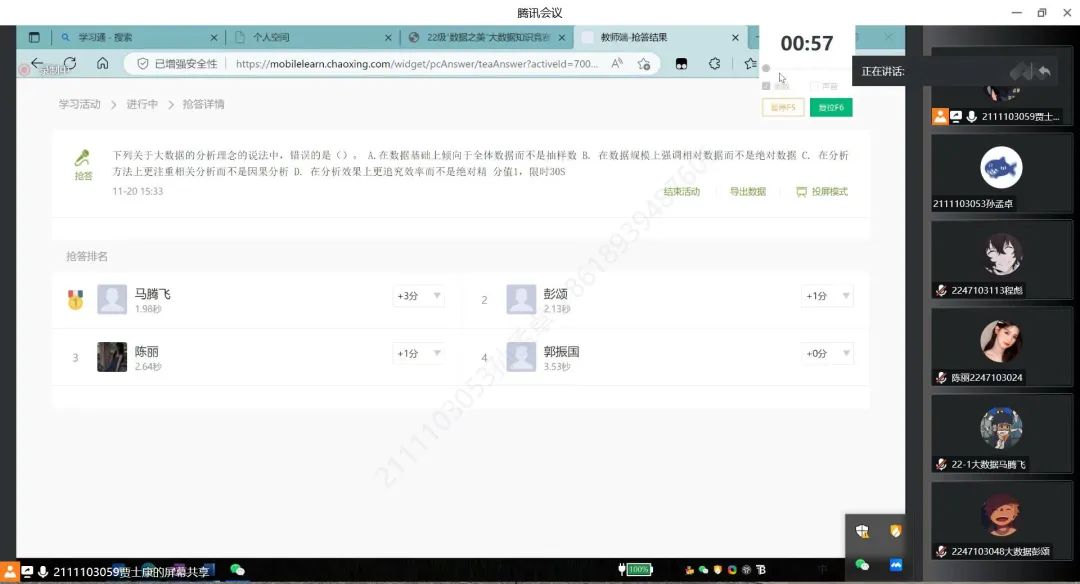This screenshot has height=584, width=1080.
Task: Click the Tencent Meeting blue tray icon
Action: coord(896,565)
